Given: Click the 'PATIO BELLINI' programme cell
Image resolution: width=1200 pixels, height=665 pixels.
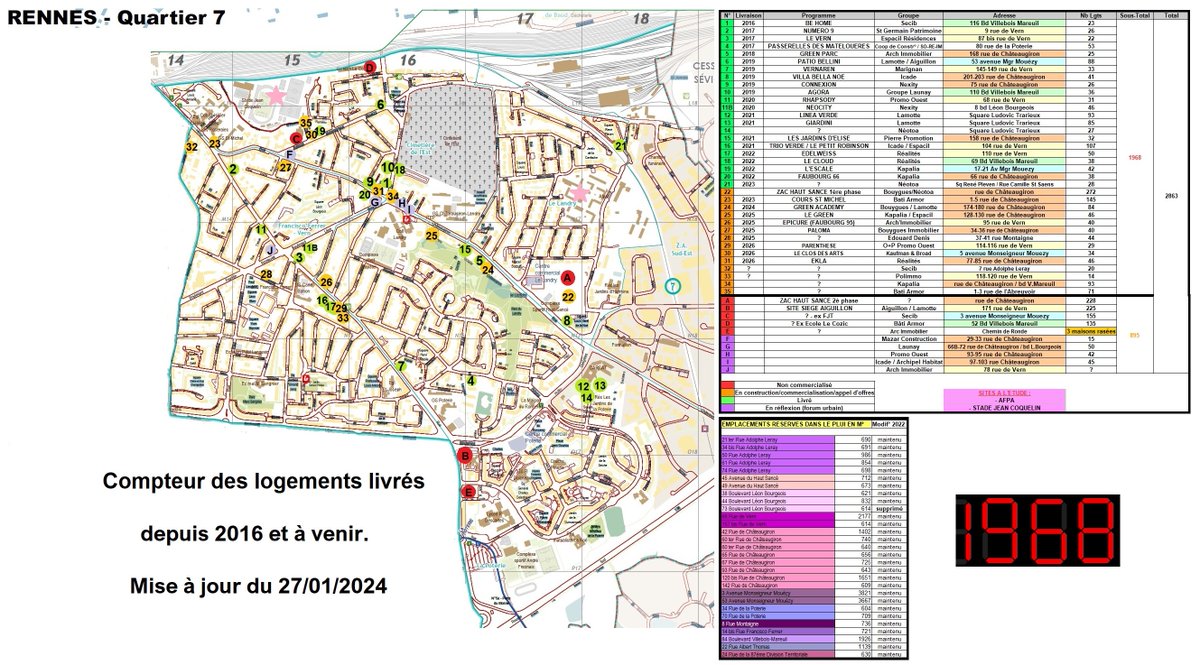Looking at the screenshot, I should [x=818, y=62].
